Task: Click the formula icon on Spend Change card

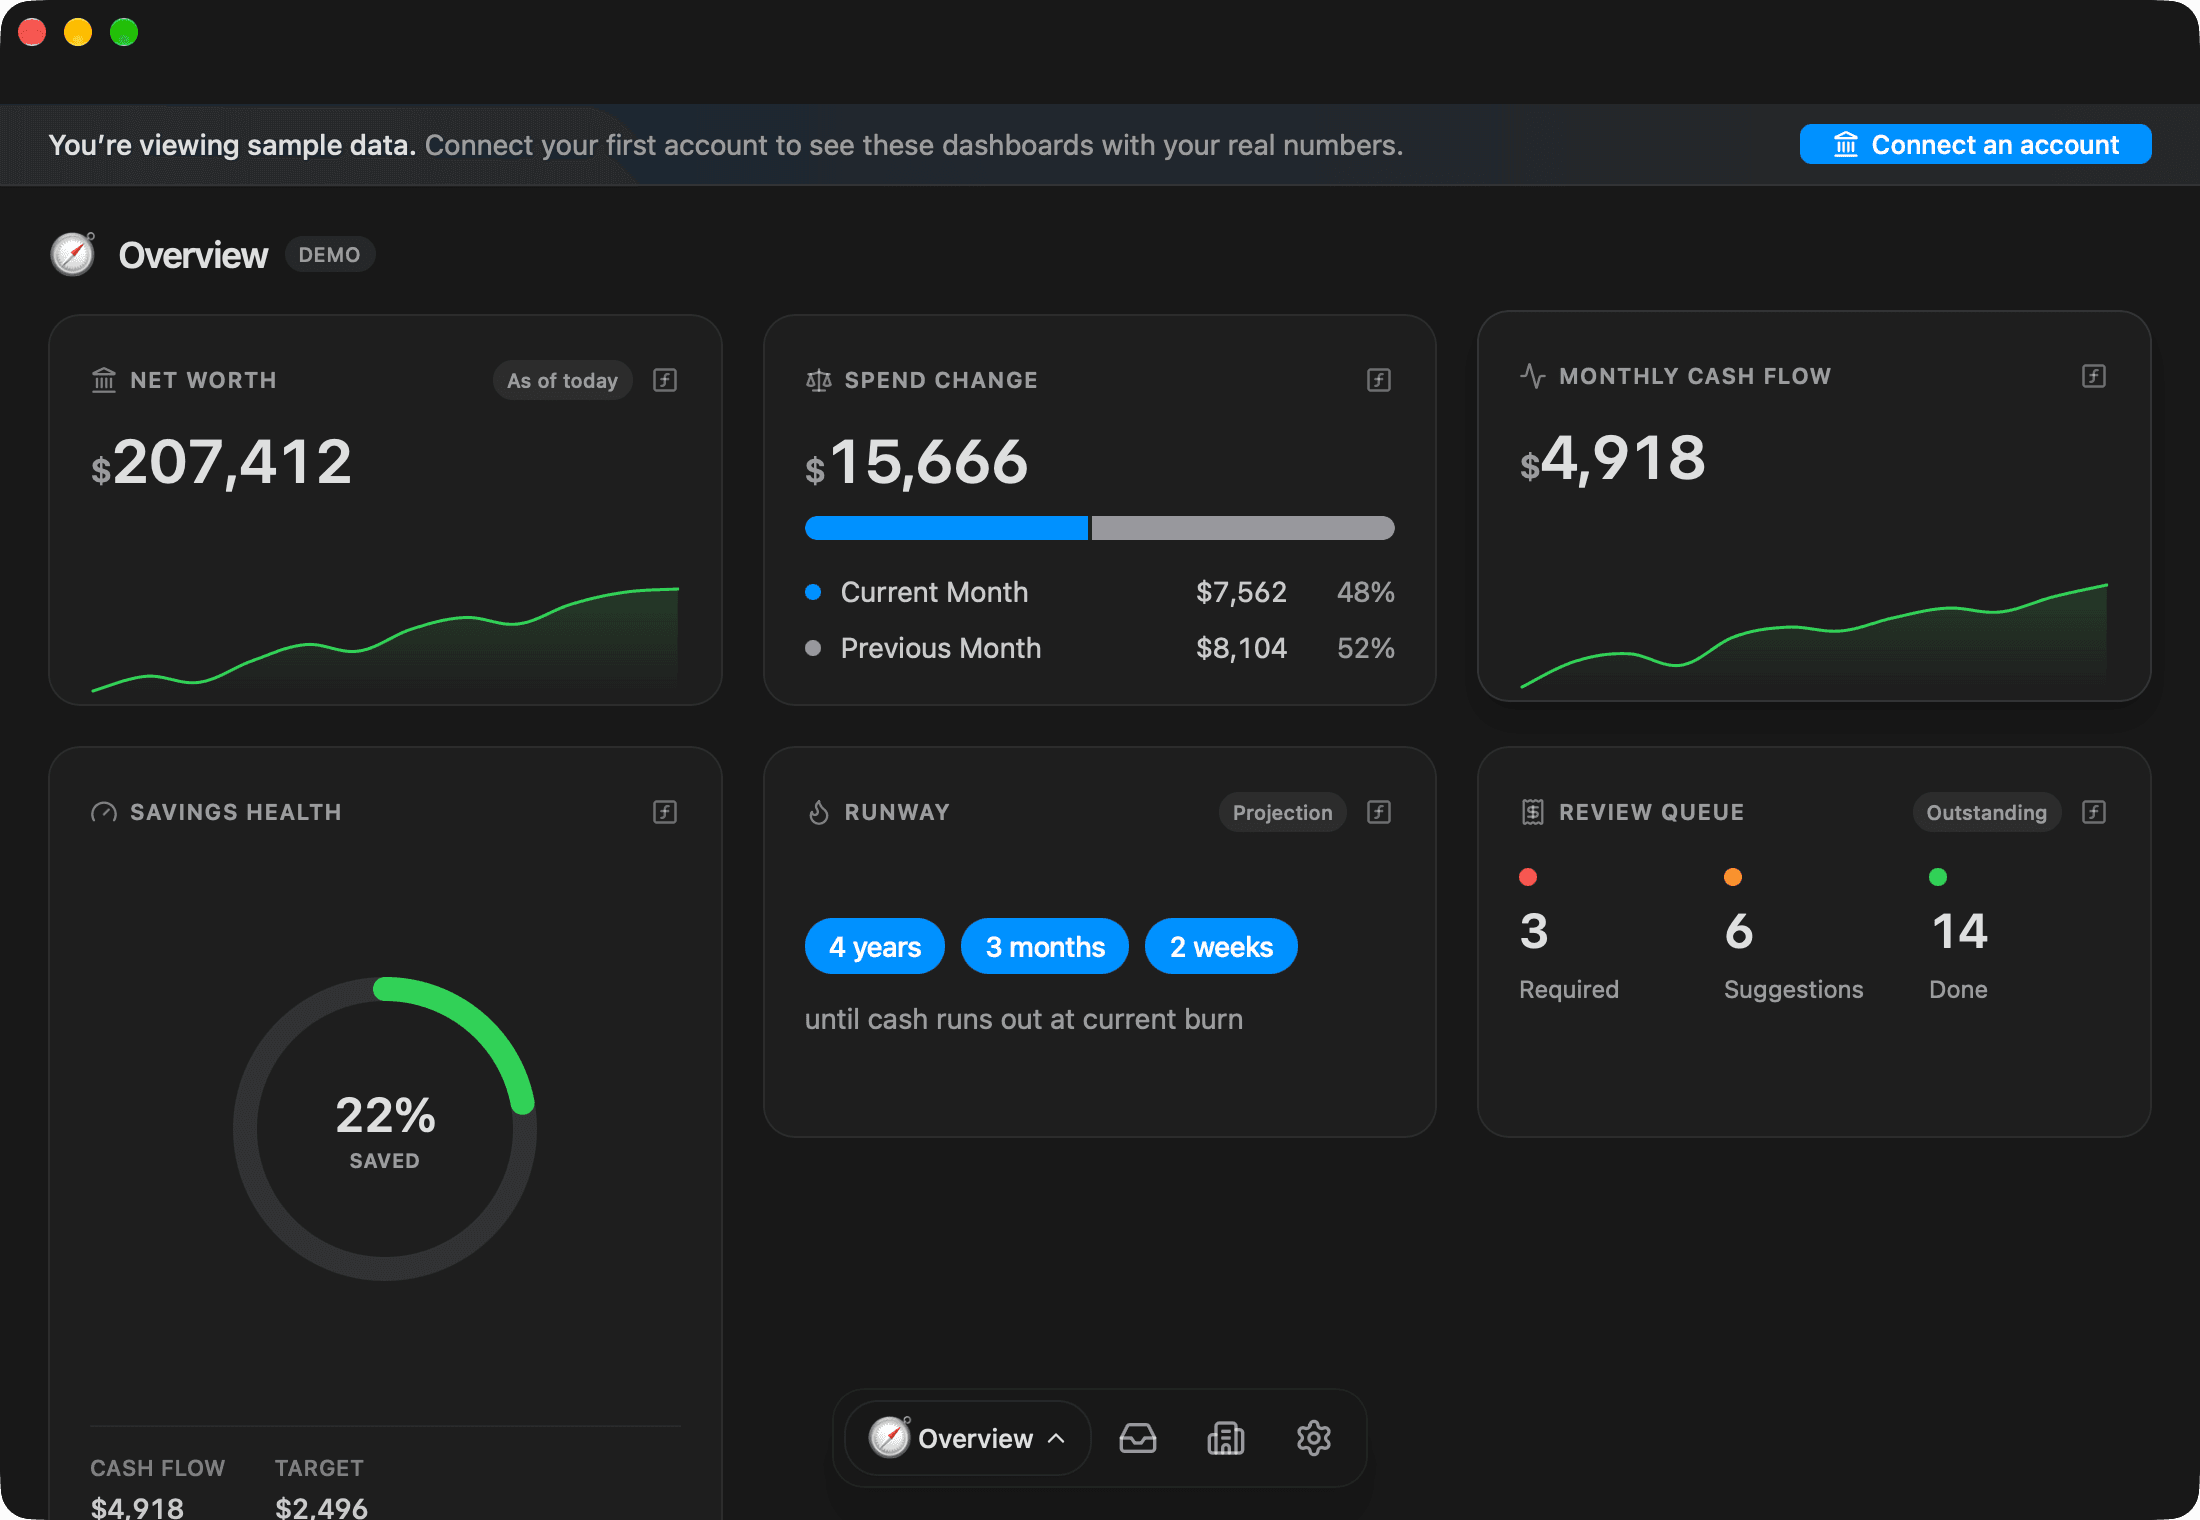Action: pos(1379,380)
